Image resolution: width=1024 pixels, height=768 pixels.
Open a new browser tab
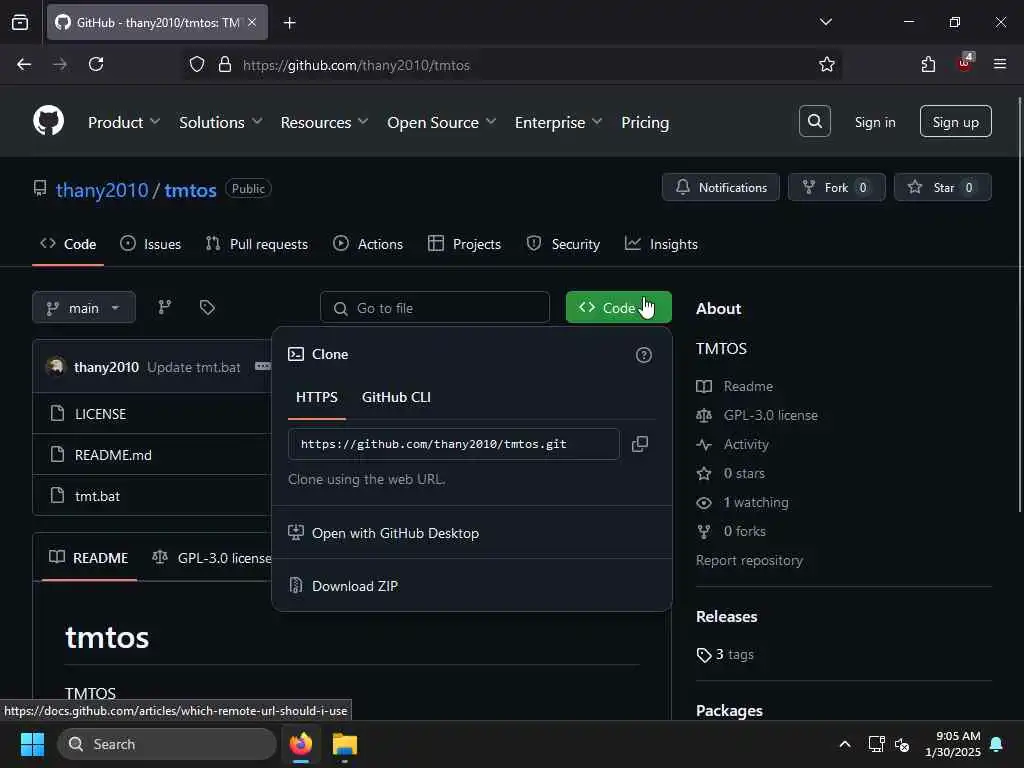[x=289, y=23]
